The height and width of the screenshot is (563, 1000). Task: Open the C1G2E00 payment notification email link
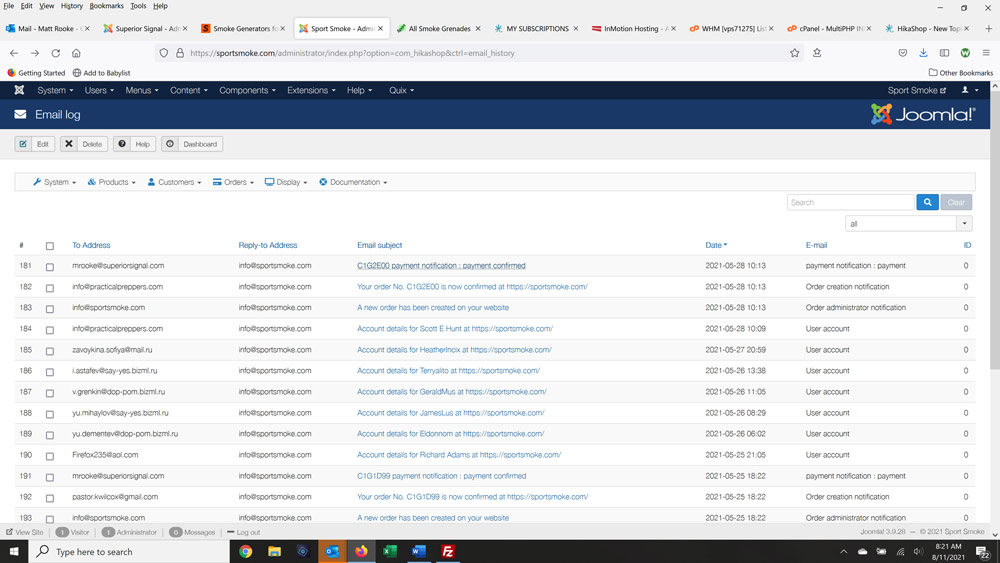[441, 266]
